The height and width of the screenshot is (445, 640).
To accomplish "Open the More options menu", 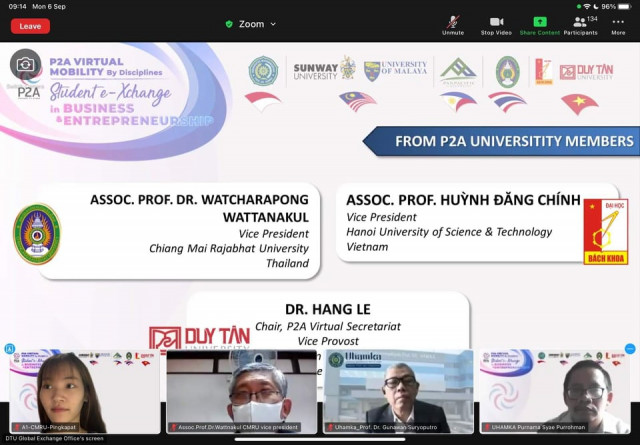I will (x=618, y=25).
